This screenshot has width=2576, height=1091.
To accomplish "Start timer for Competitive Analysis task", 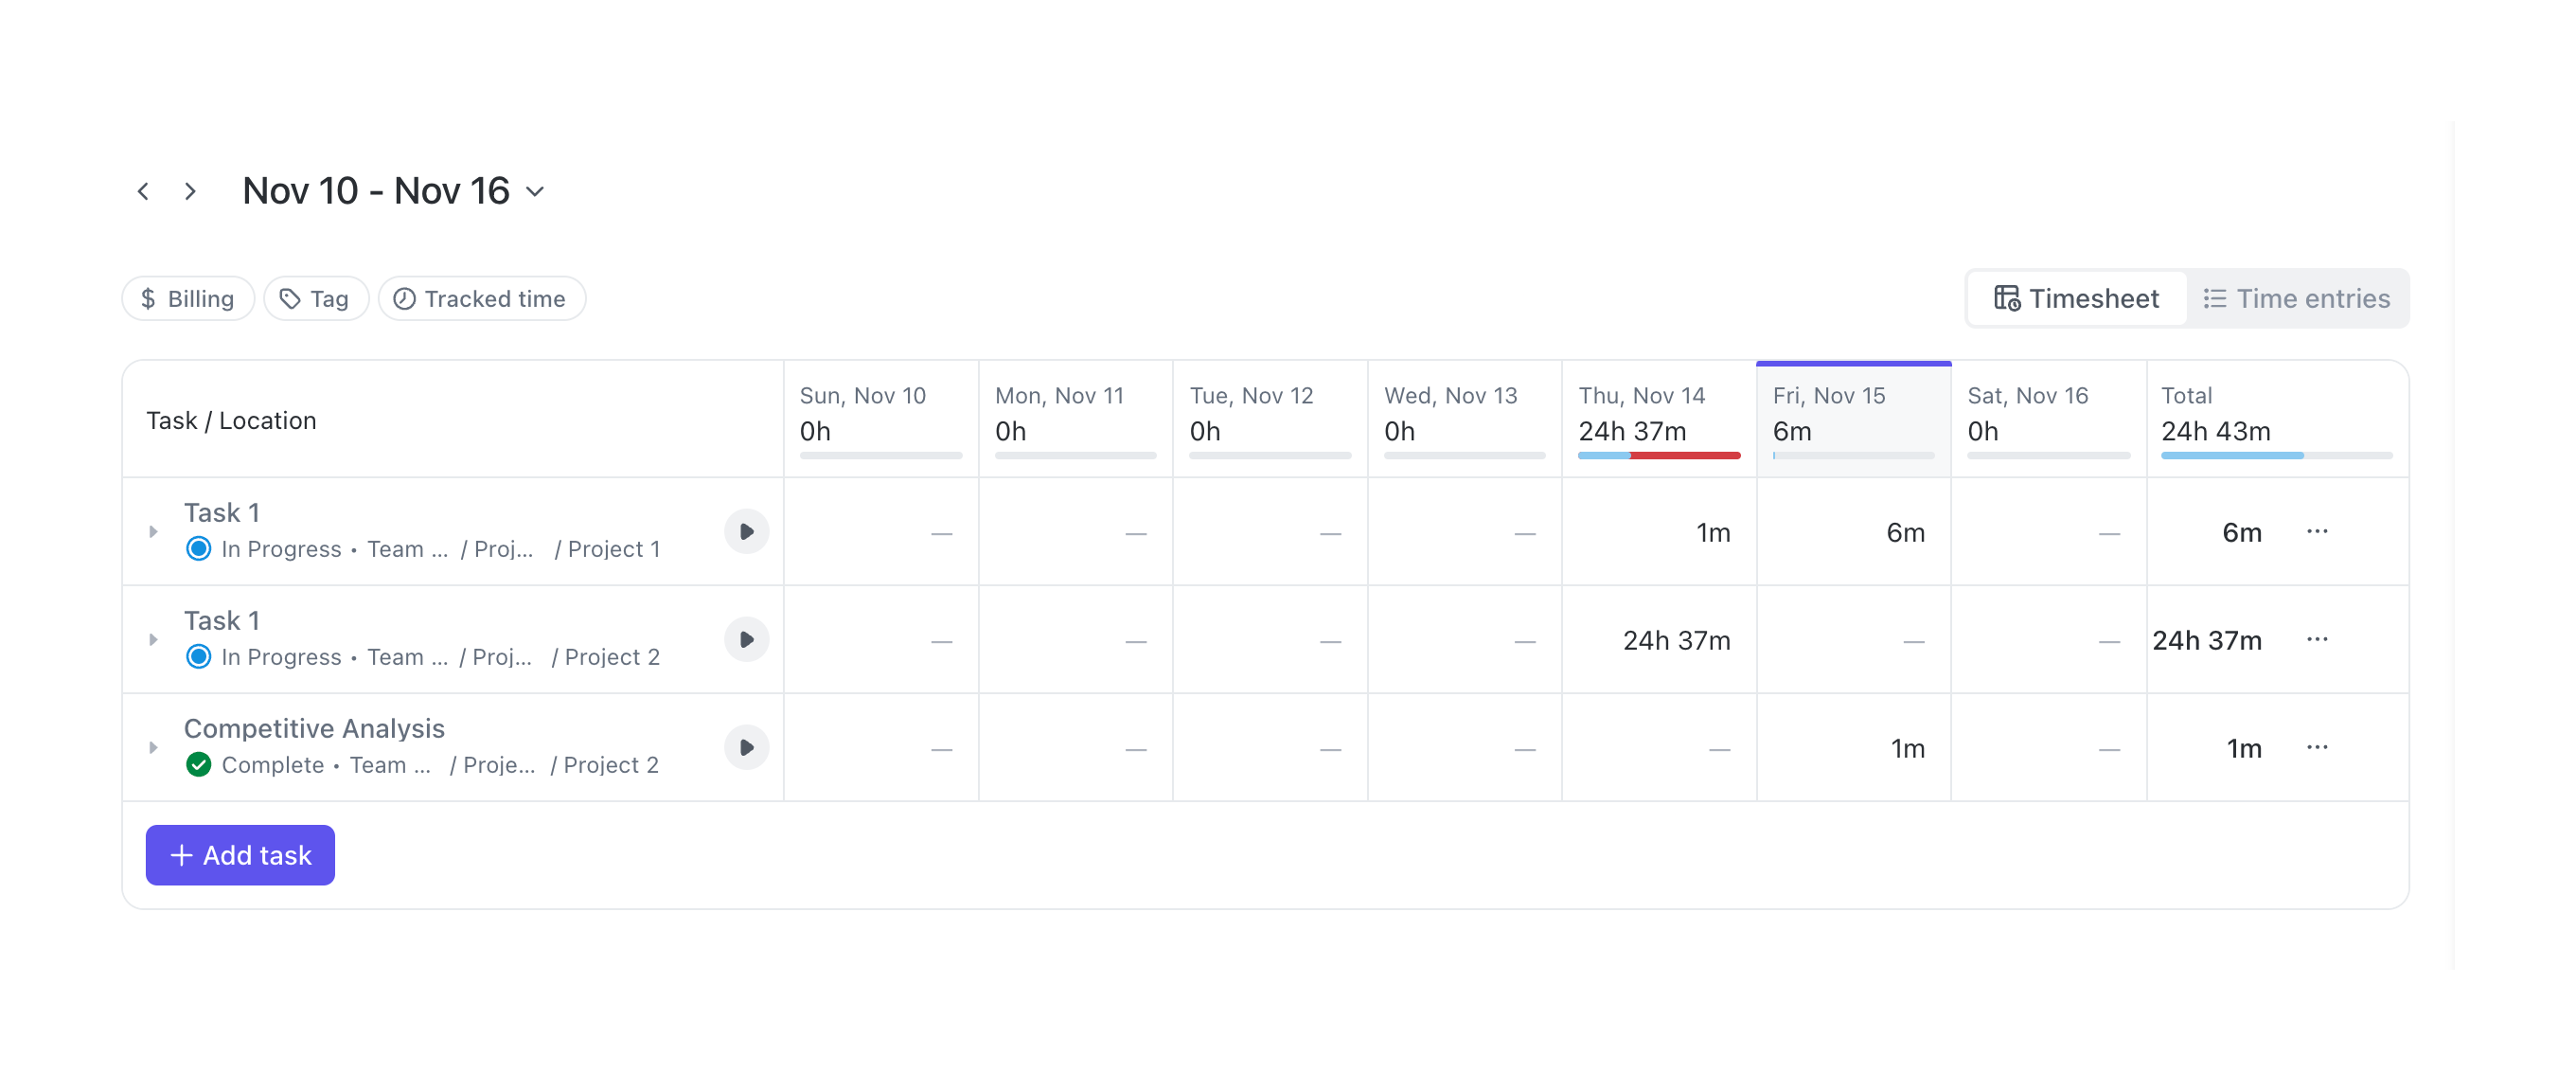I will pos(746,748).
